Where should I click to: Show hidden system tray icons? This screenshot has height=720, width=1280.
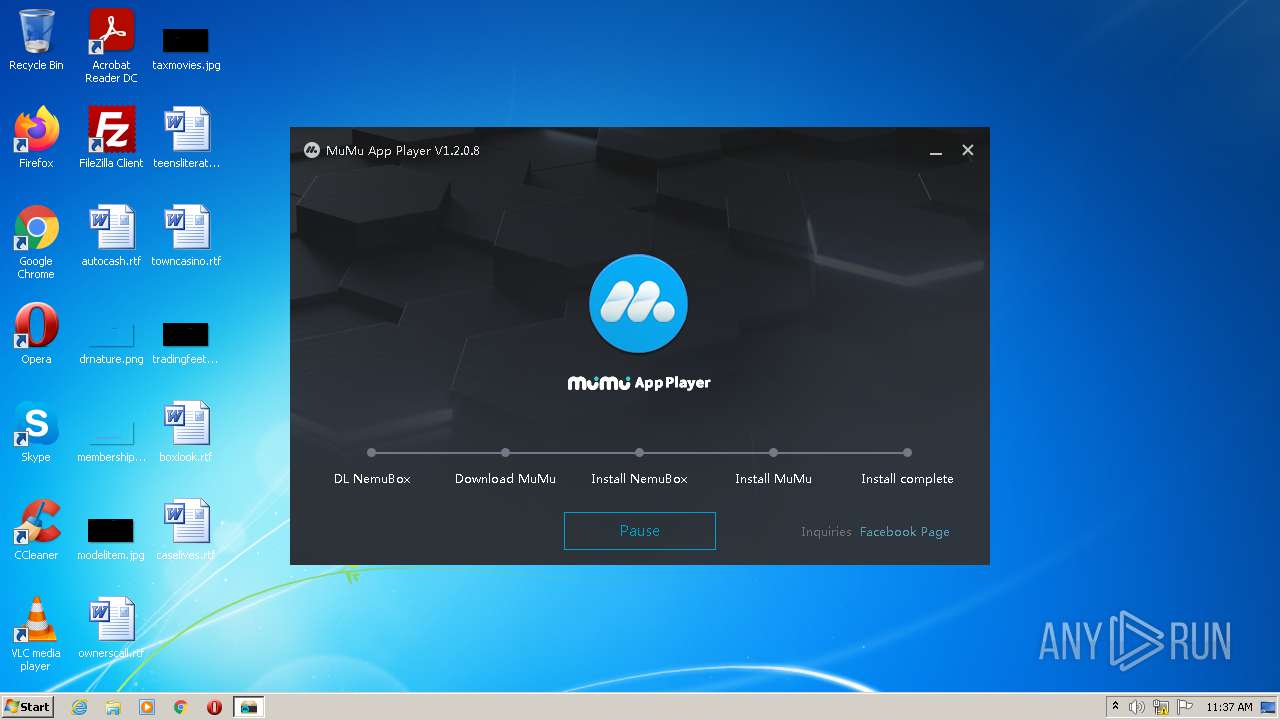[1116, 707]
